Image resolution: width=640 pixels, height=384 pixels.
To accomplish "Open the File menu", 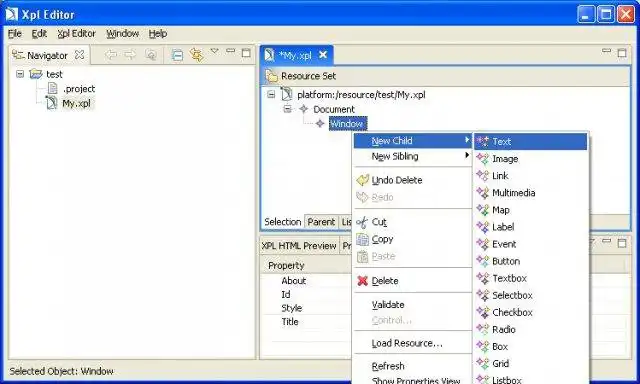I will pyautogui.click(x=15, y=33).
